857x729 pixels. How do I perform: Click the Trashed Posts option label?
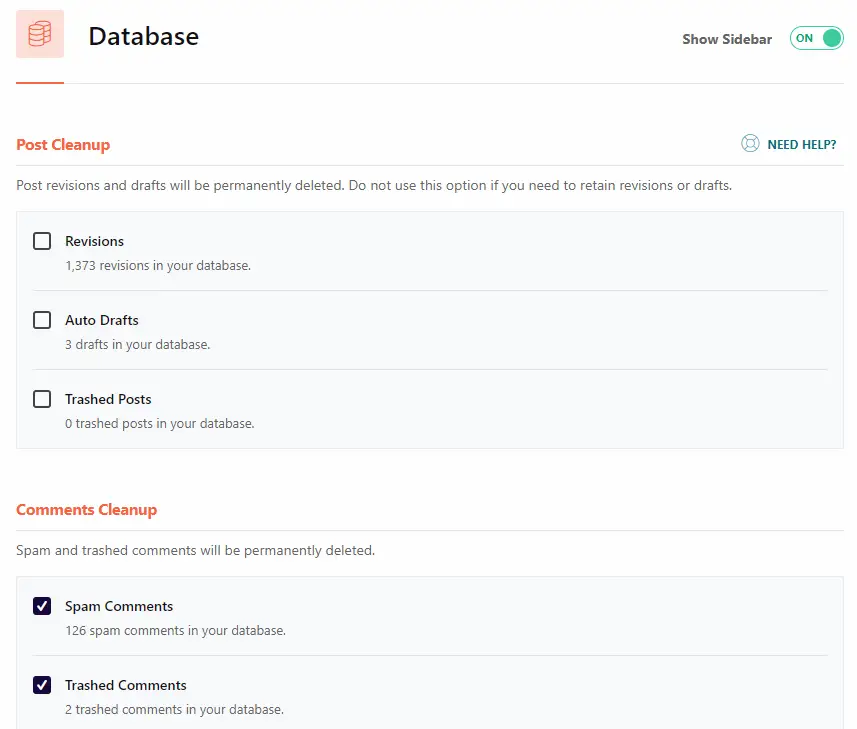coord(108,399)
